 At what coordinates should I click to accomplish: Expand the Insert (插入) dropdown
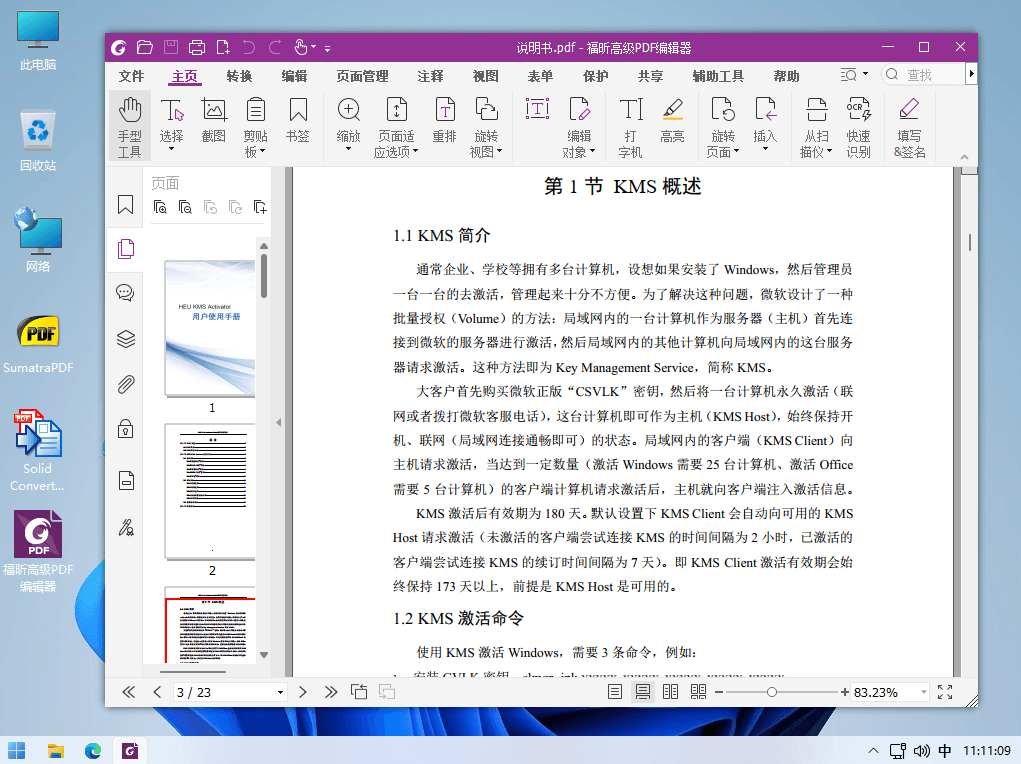tap(765, 149)
